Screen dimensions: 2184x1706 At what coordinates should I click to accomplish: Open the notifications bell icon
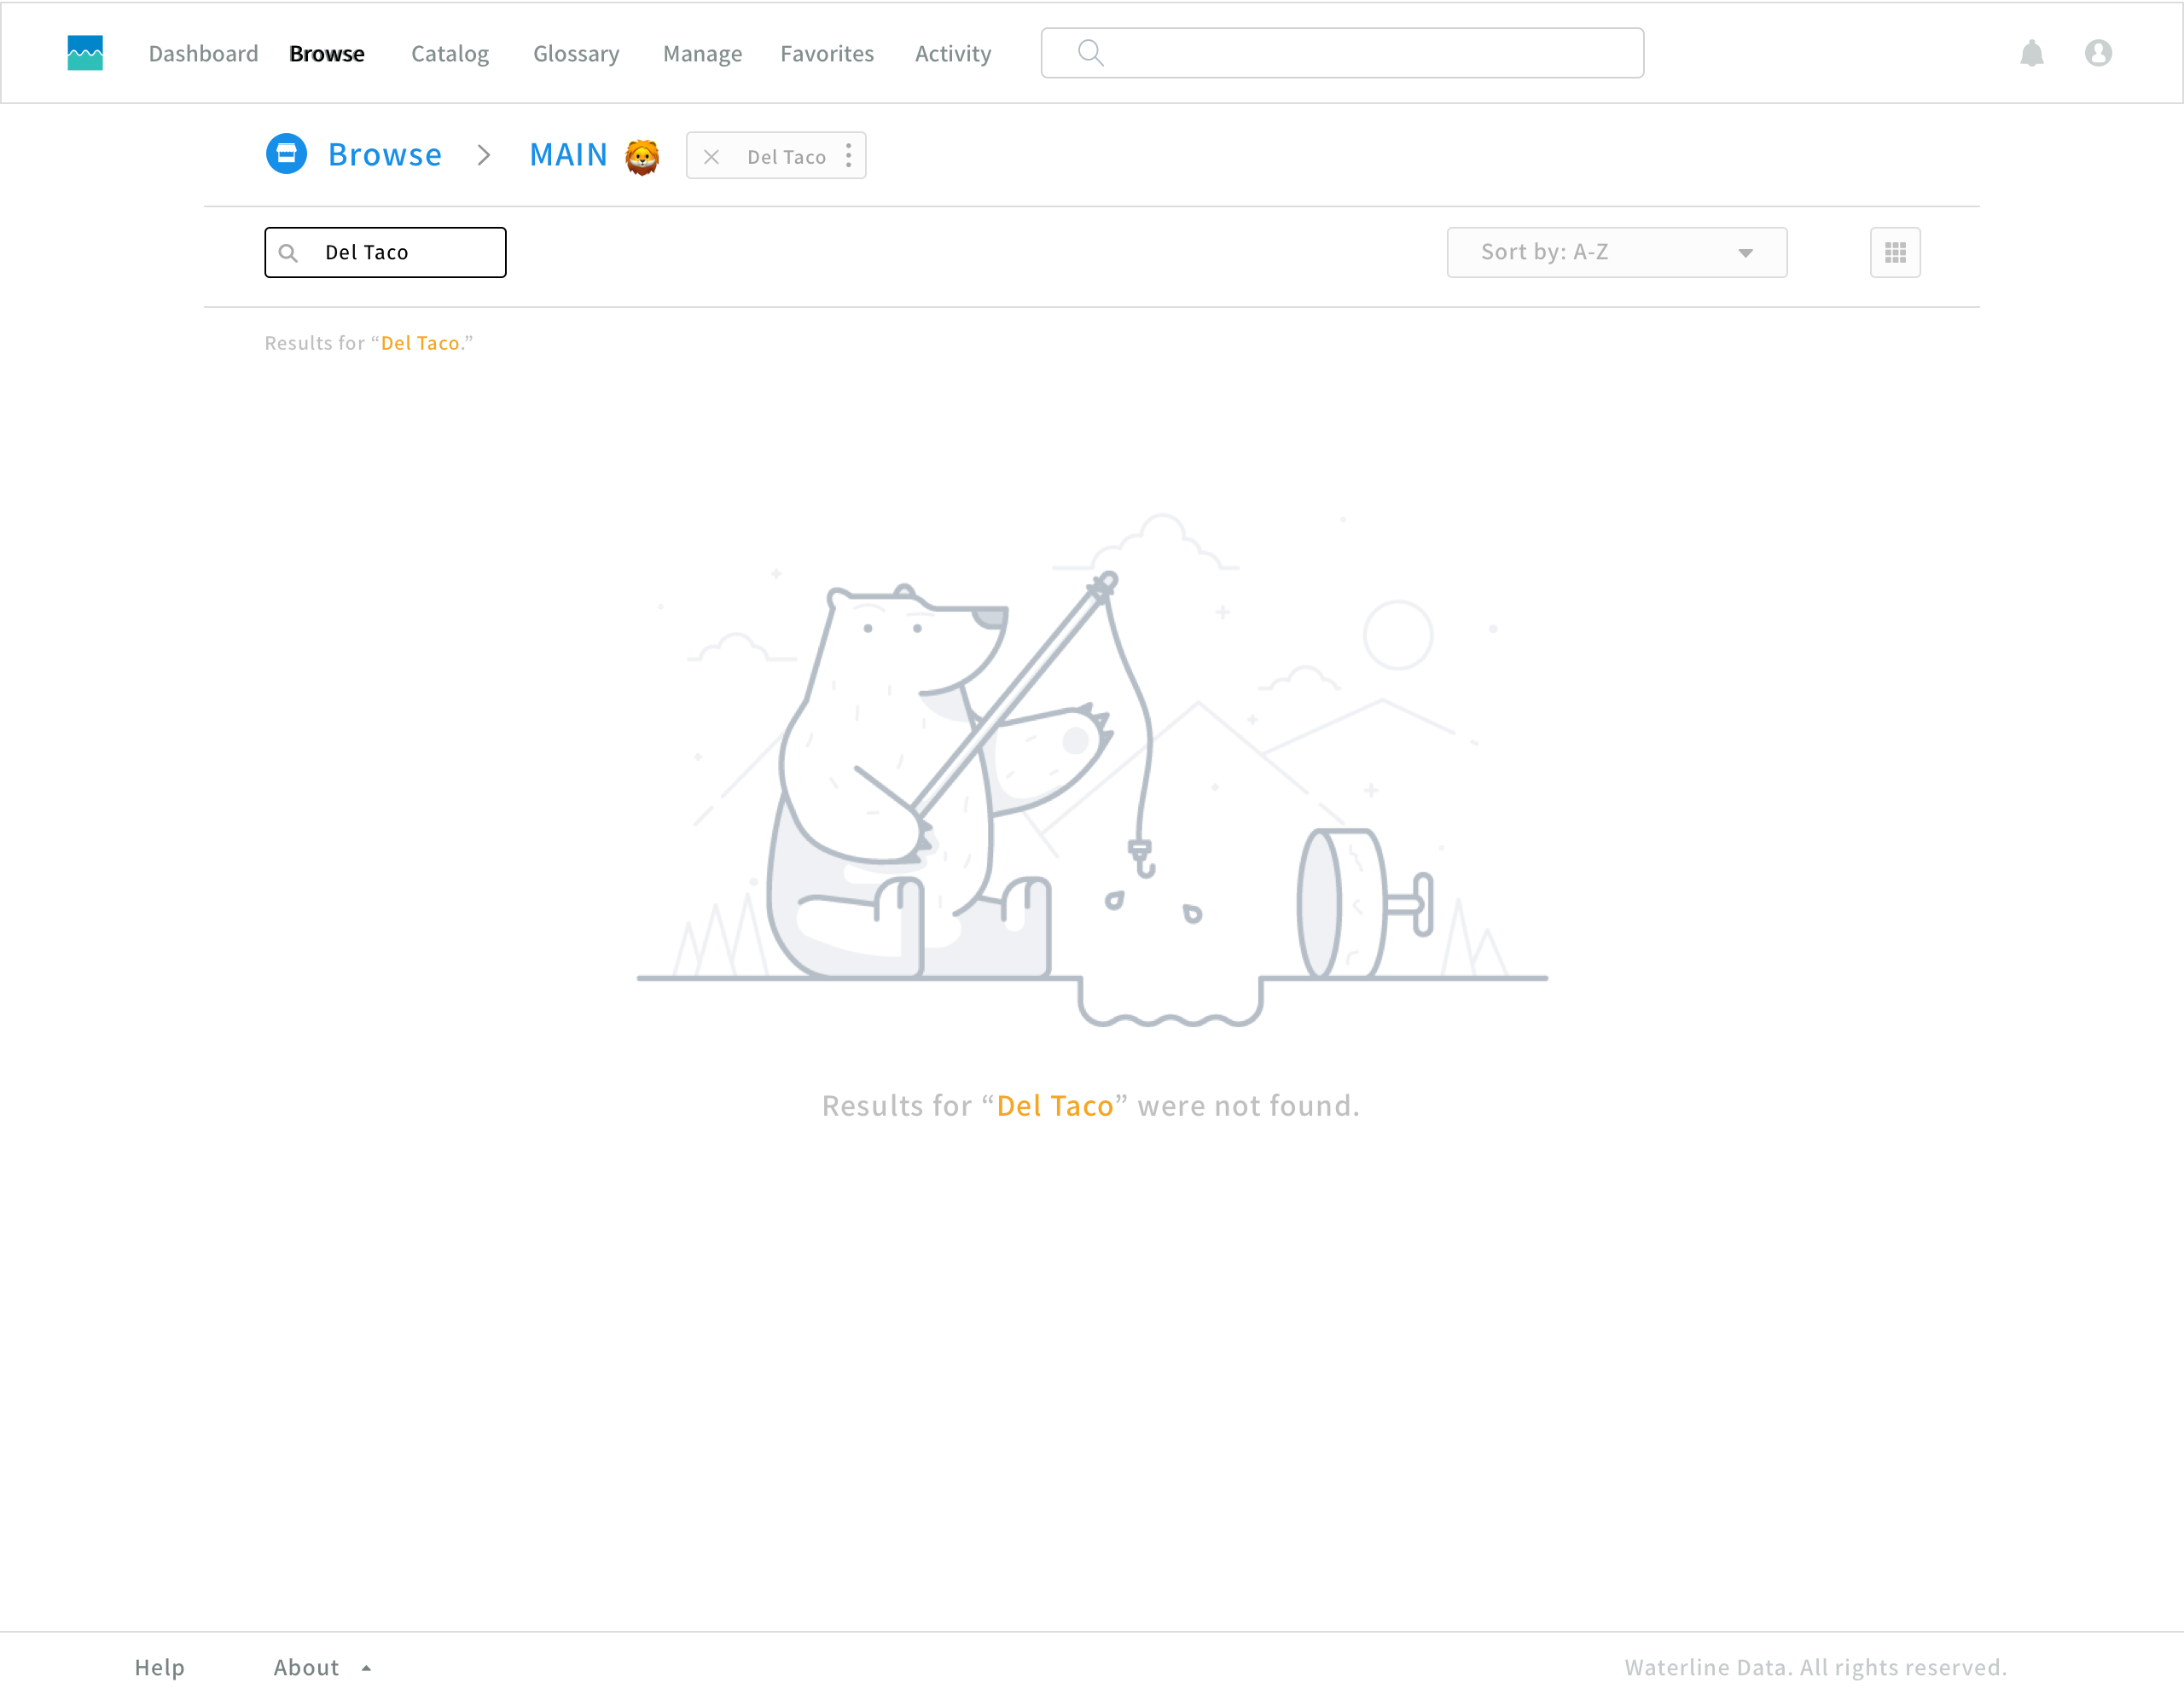2031,53
